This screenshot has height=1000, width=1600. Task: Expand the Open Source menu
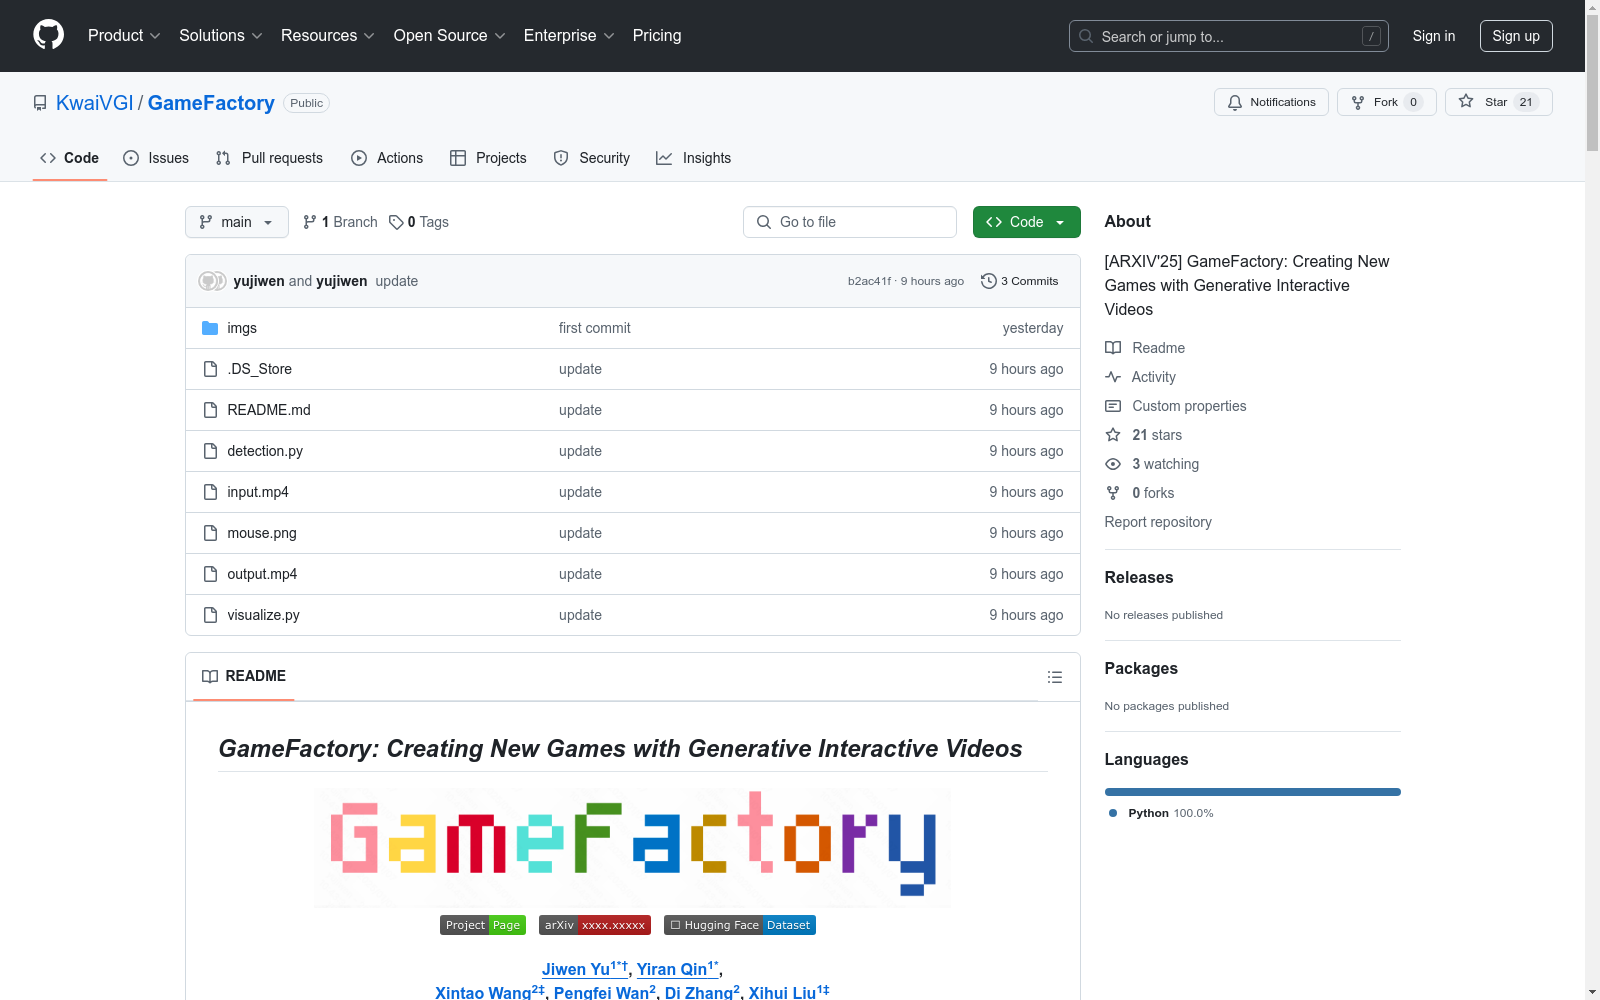tap(450, 36)
